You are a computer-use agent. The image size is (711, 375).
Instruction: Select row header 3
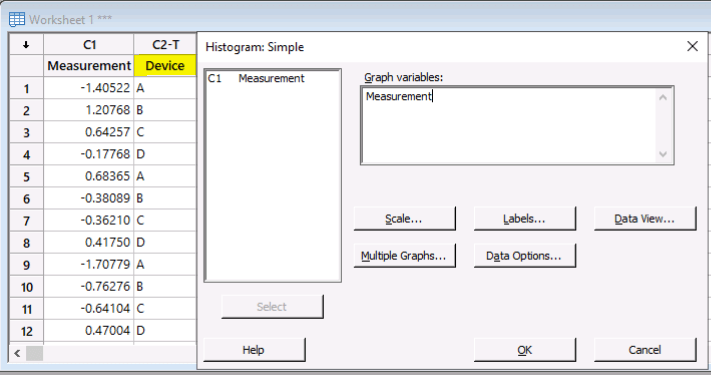(26, 132)
